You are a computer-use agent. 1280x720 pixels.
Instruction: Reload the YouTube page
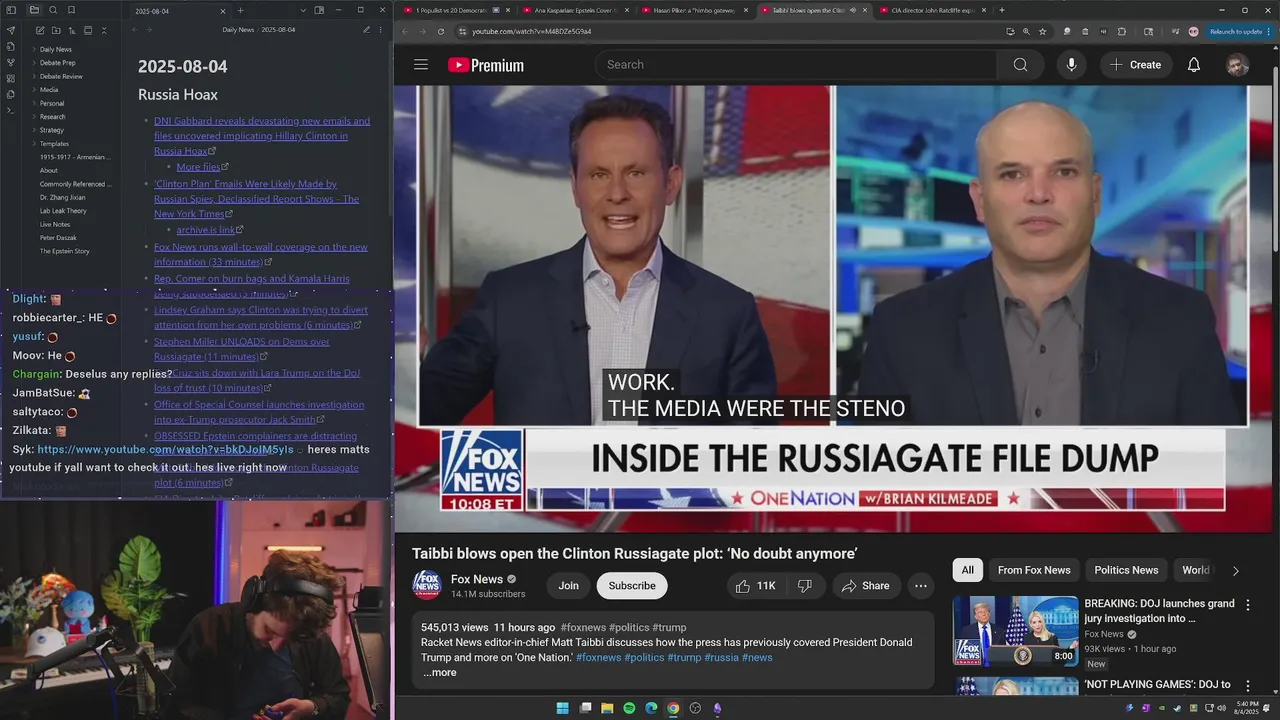(x=441, y=31)
